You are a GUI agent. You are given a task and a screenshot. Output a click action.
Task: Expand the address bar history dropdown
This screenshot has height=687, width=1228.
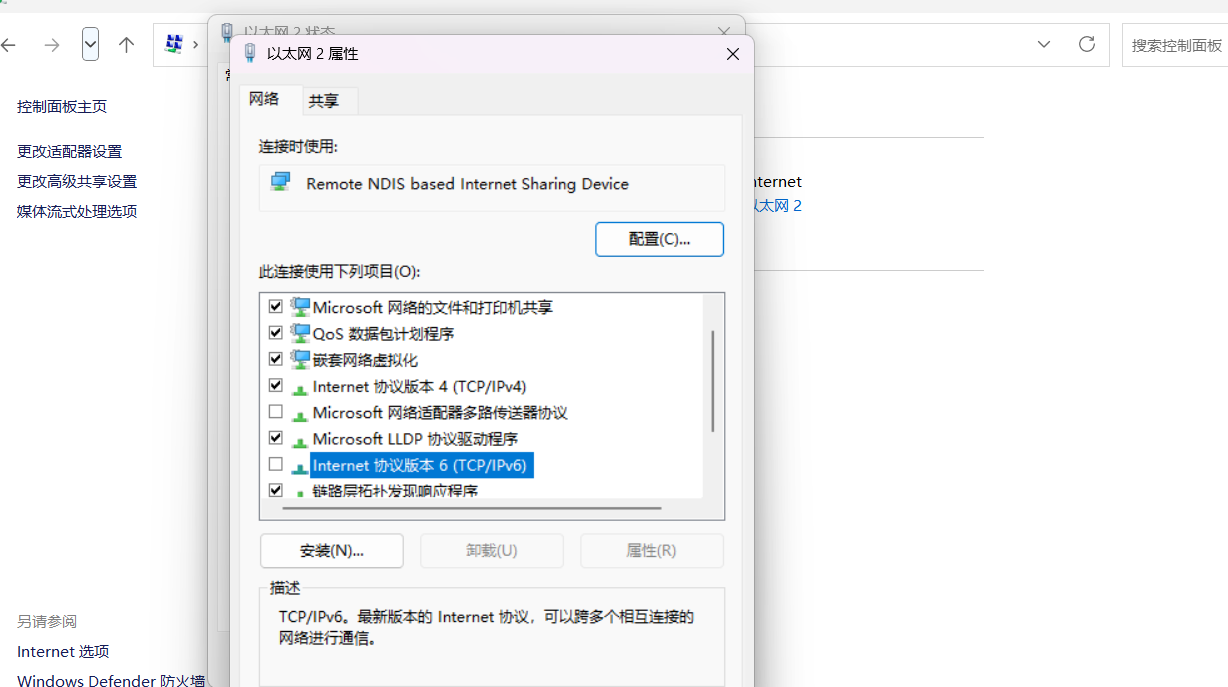point(1044,44)
